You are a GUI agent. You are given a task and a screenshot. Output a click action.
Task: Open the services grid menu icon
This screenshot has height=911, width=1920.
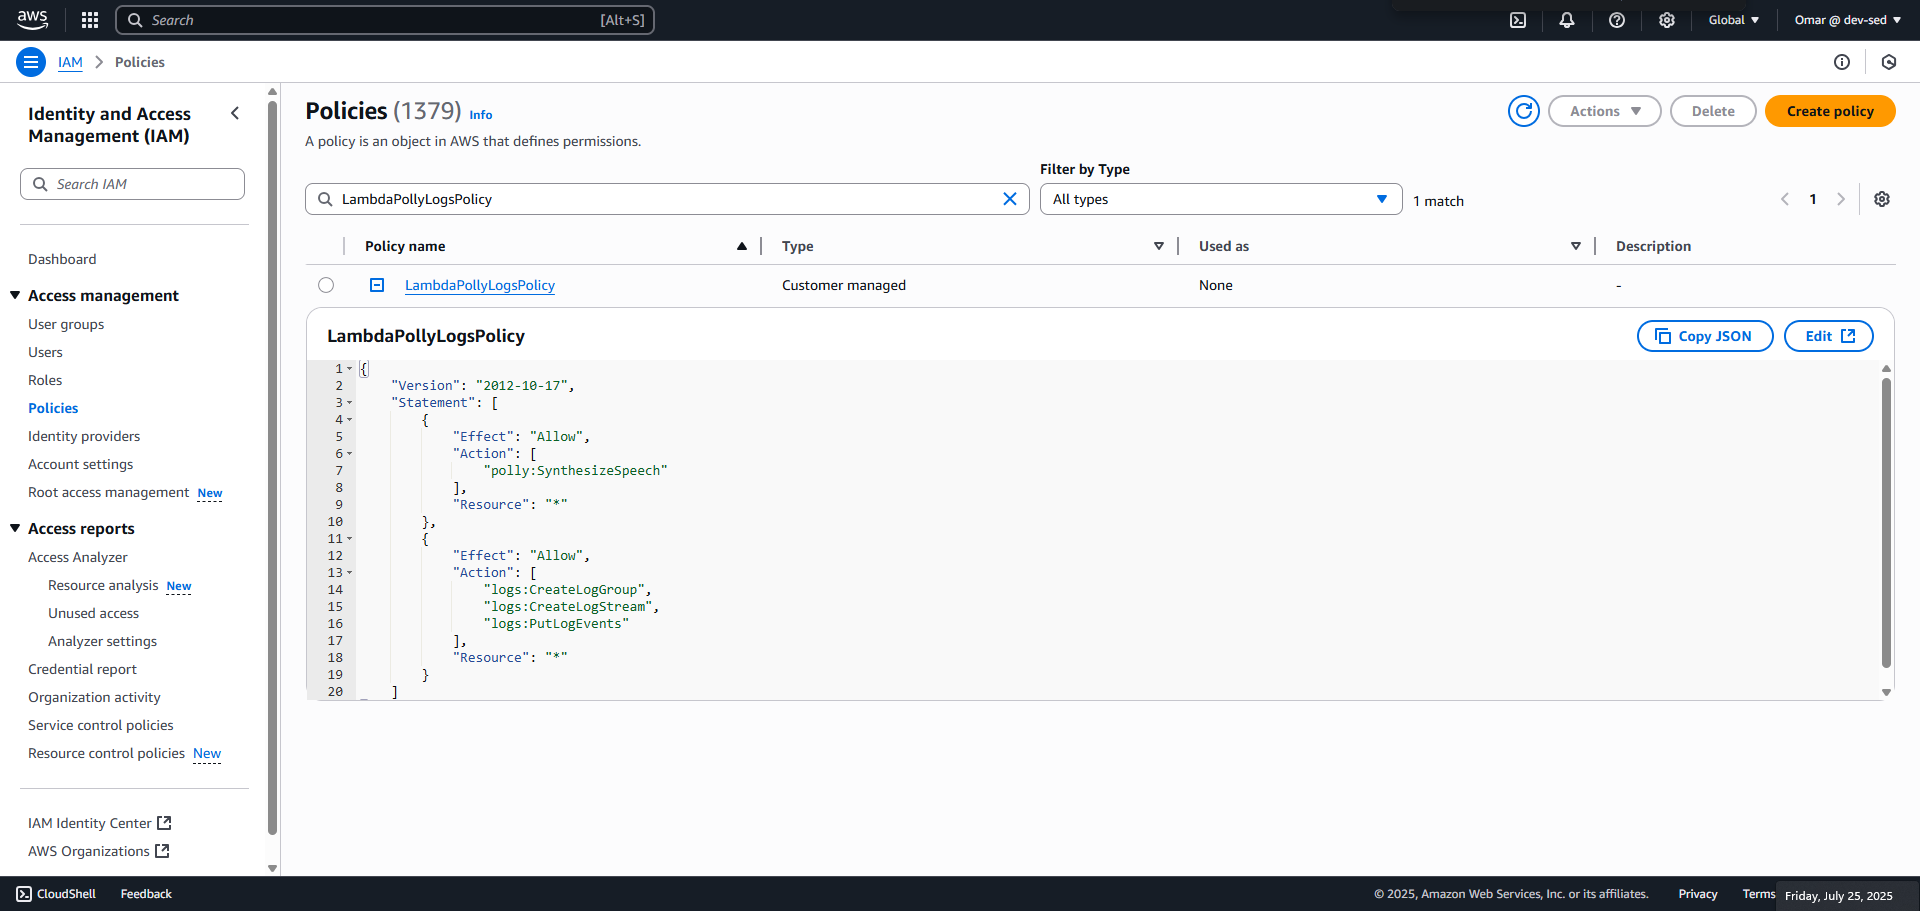coord(90,20)
